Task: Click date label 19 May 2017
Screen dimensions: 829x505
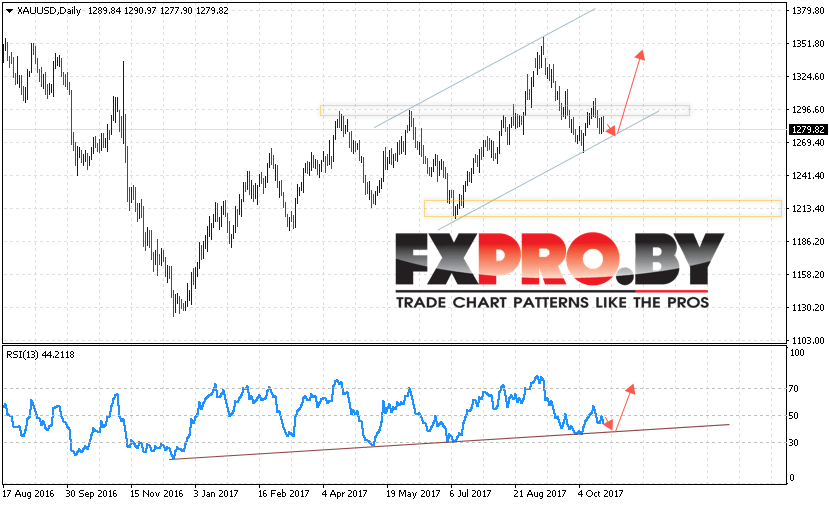Action: (x=413, y=494)
